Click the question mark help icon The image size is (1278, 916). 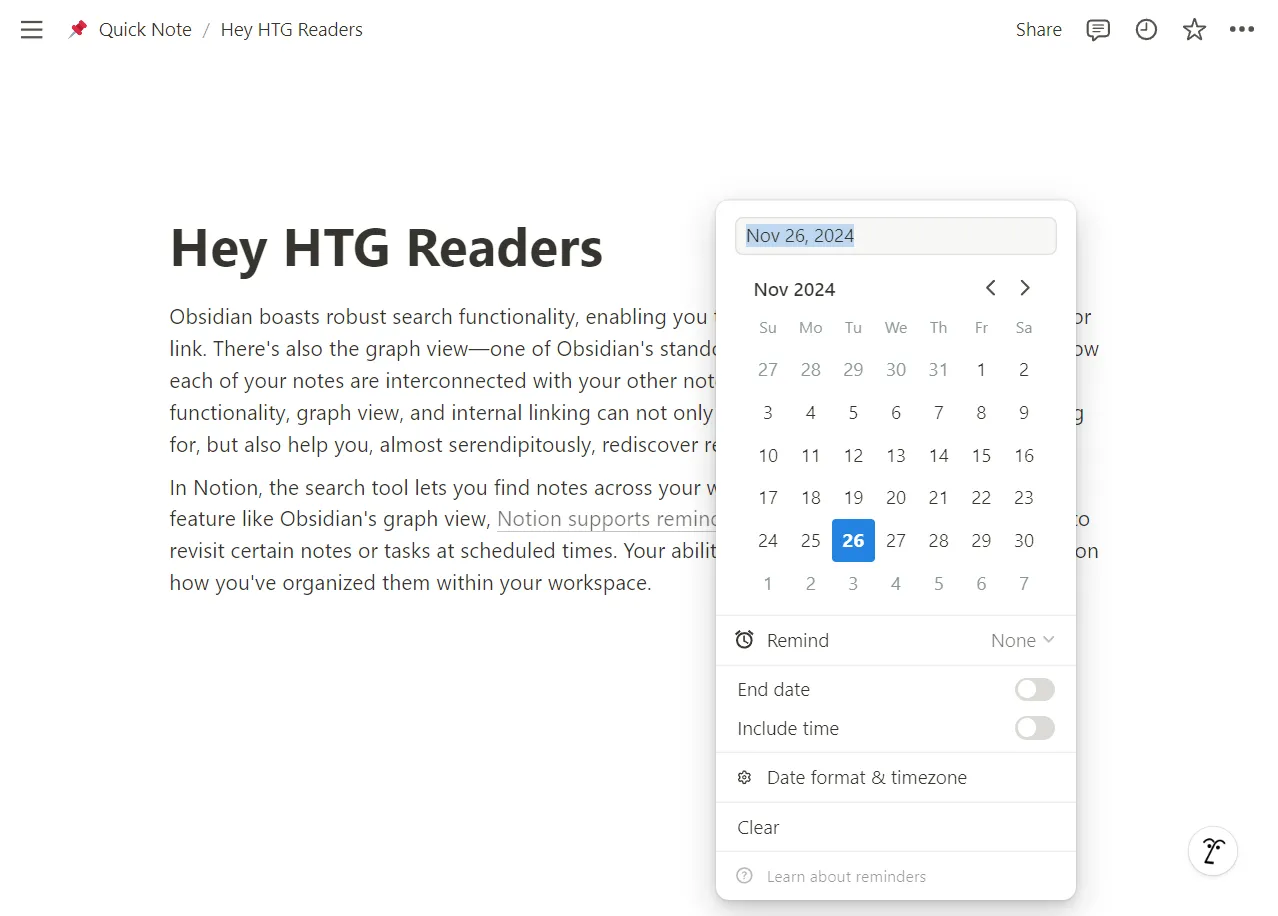(x=744, y=876)
